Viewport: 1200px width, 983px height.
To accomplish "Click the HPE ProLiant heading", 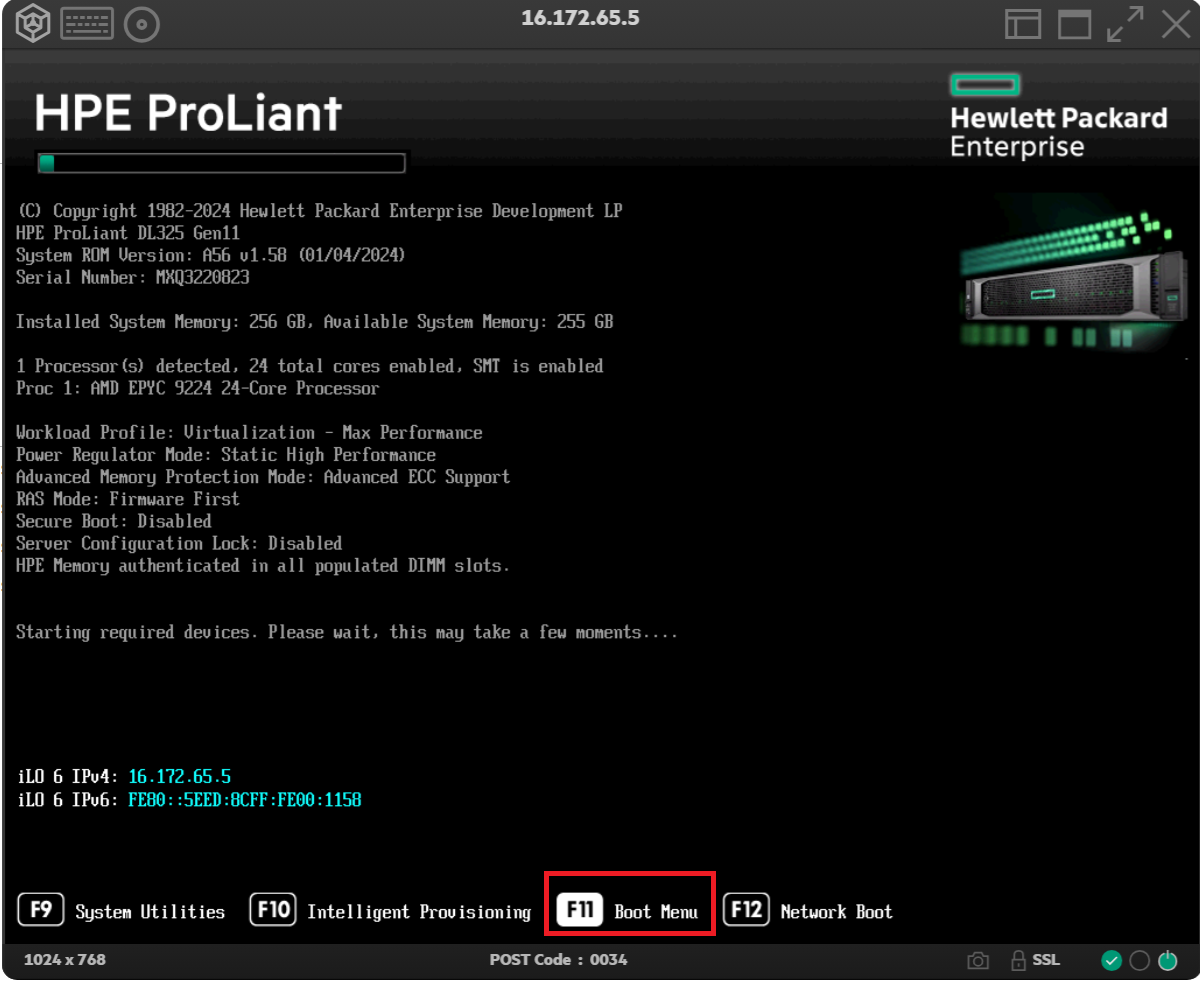I will (188, 114).
